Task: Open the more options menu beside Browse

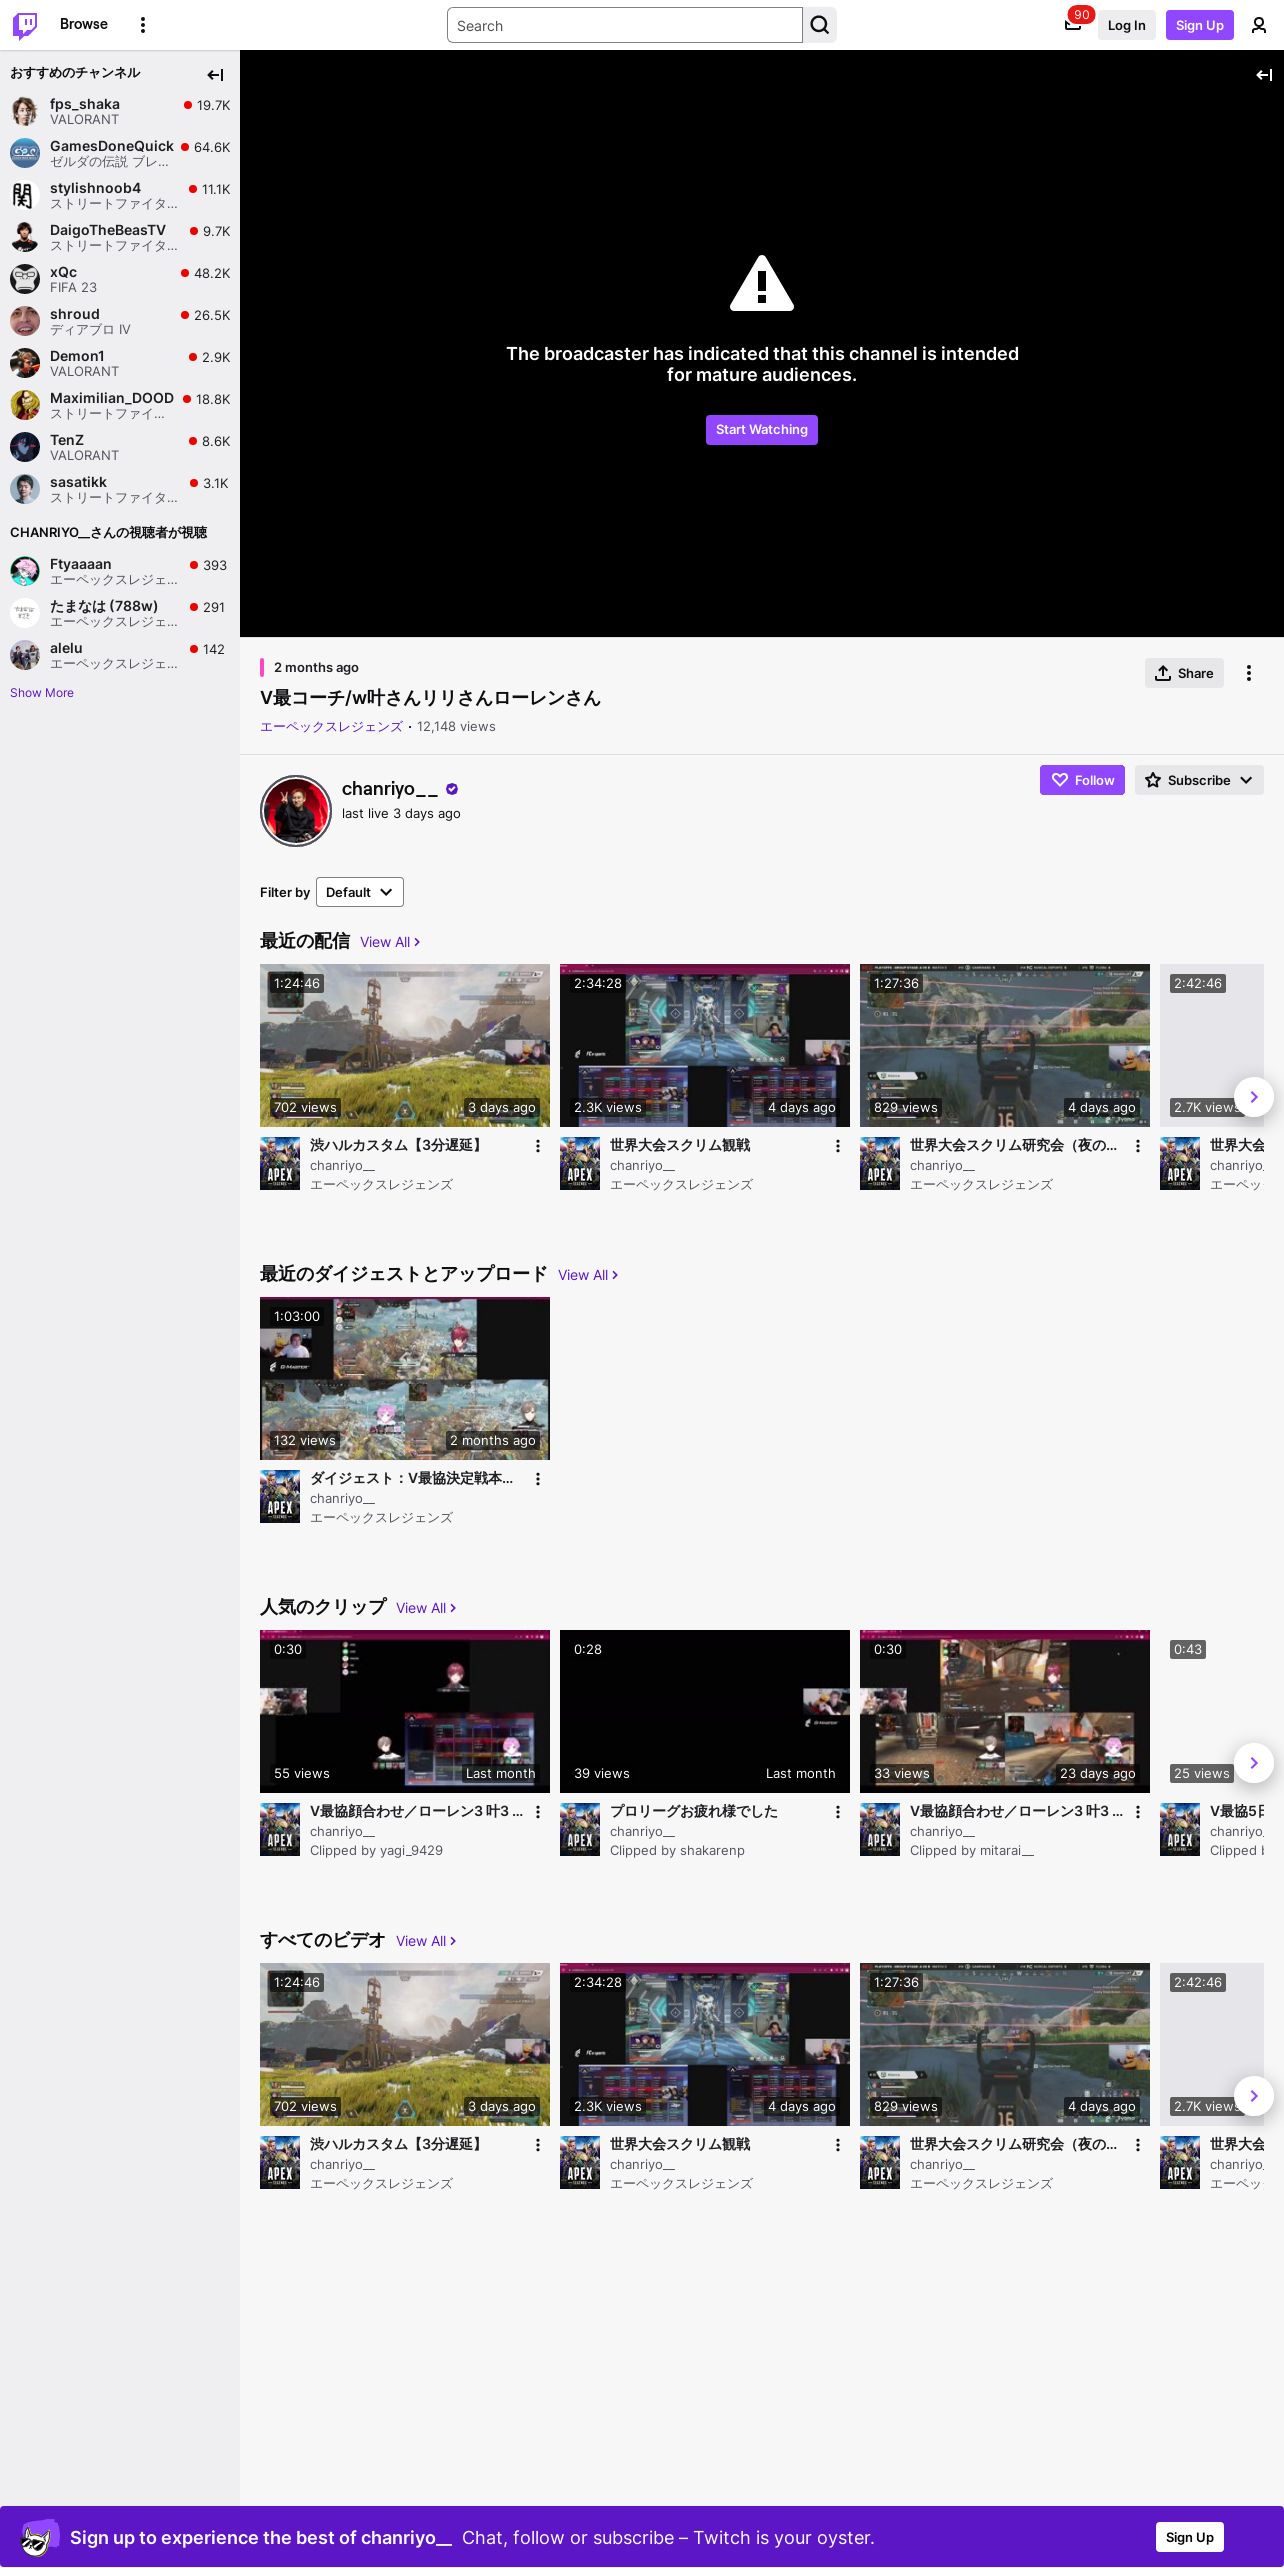Action: (143, 25)
